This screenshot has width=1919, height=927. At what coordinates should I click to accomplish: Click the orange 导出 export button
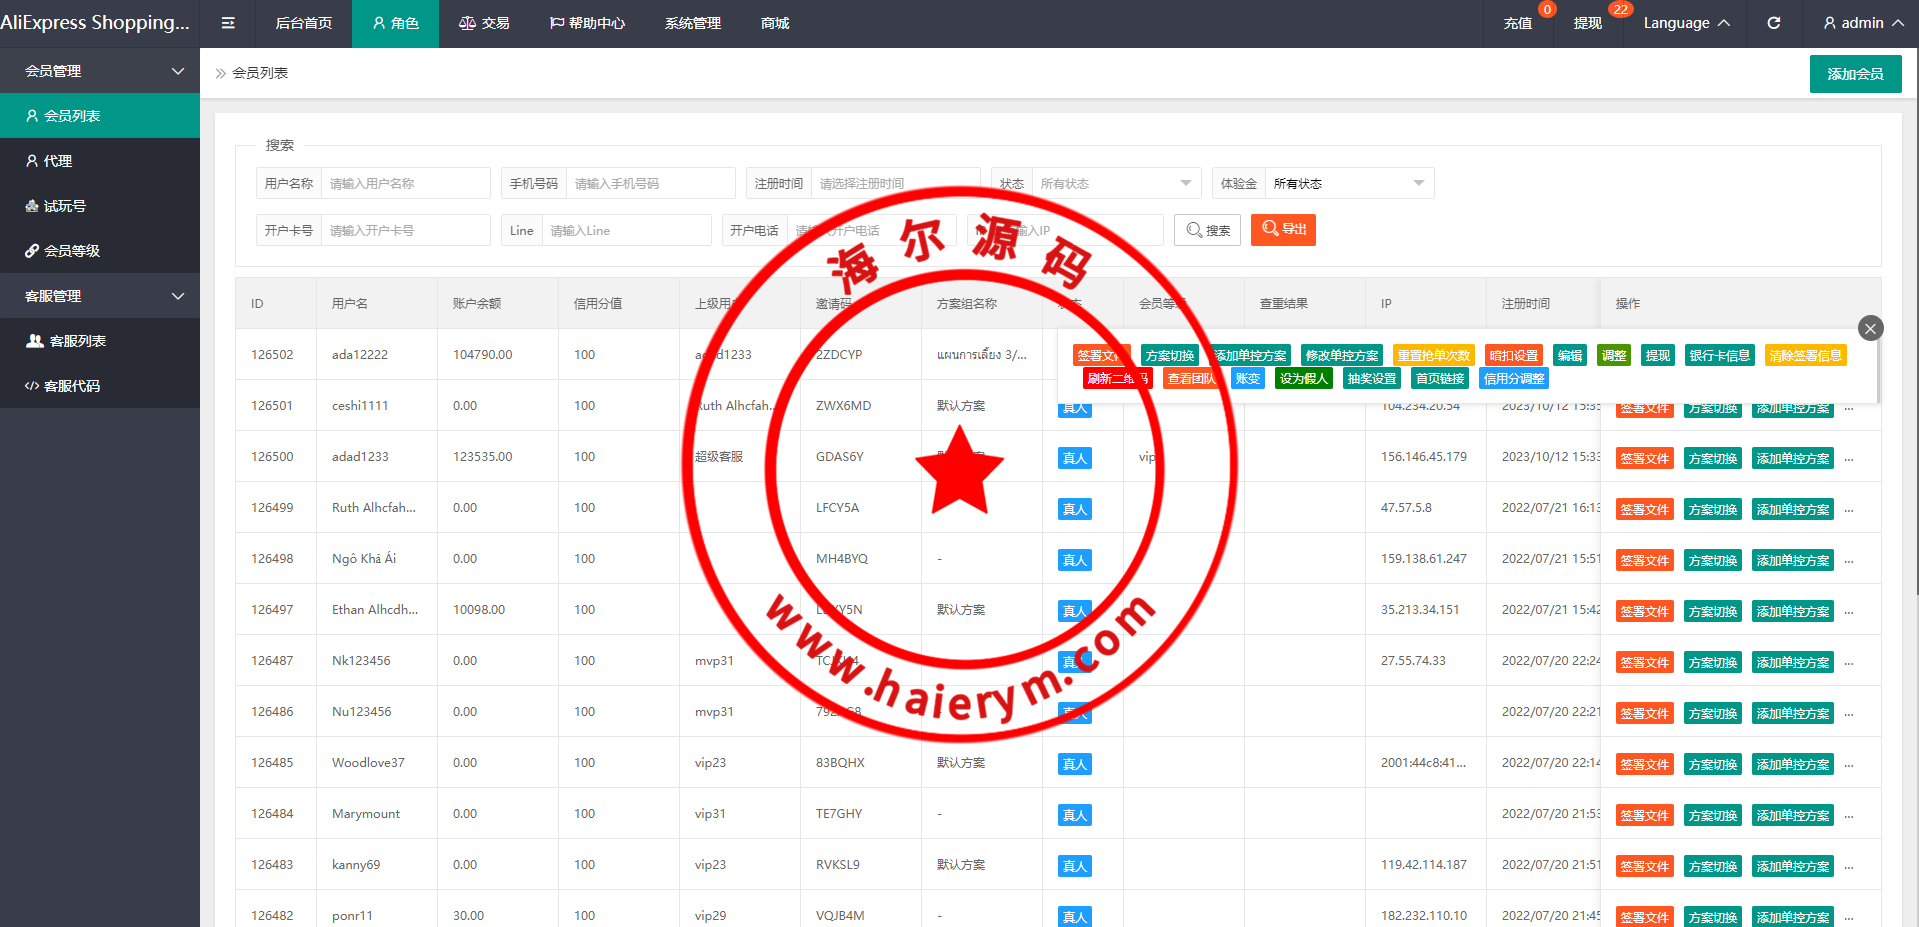[x=1283, y=230]
